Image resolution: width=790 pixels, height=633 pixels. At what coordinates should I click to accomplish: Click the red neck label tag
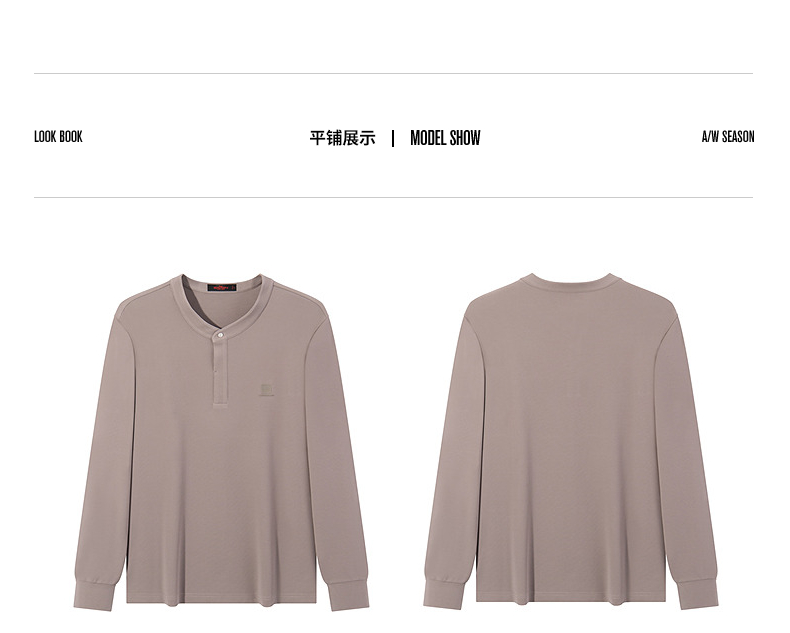222,288
